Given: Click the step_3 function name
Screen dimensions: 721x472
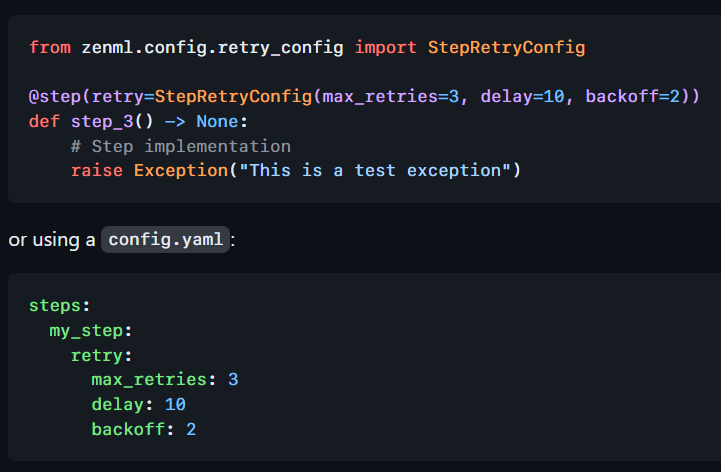Looking at the screenshot, I should (x=102, y=122).
